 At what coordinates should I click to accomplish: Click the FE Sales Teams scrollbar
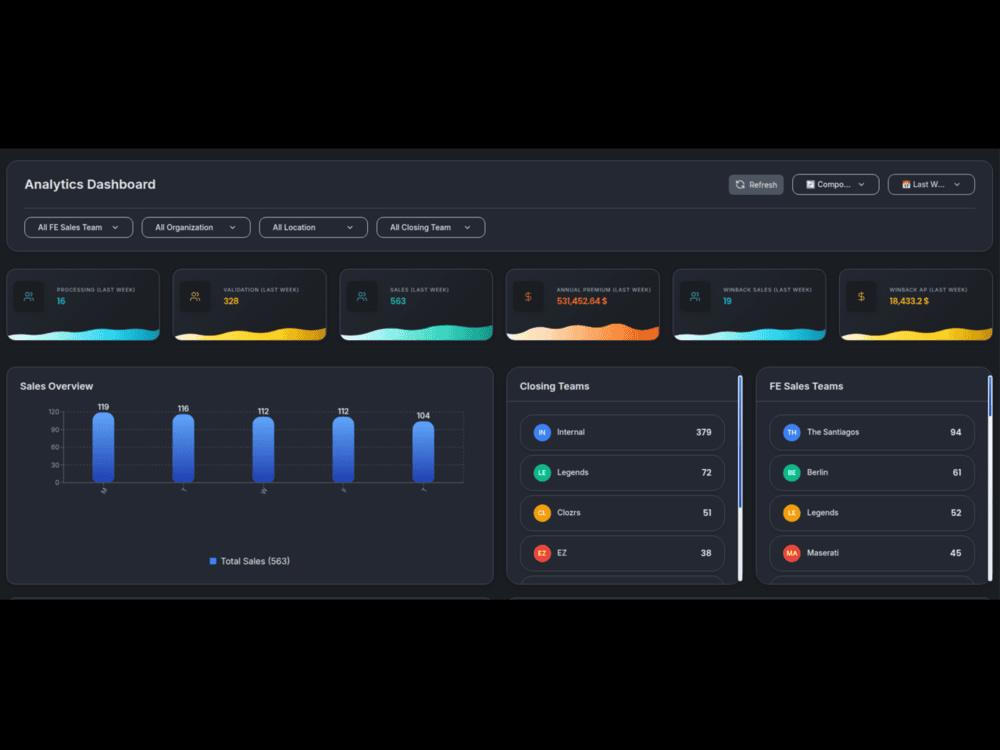(990, 397)
